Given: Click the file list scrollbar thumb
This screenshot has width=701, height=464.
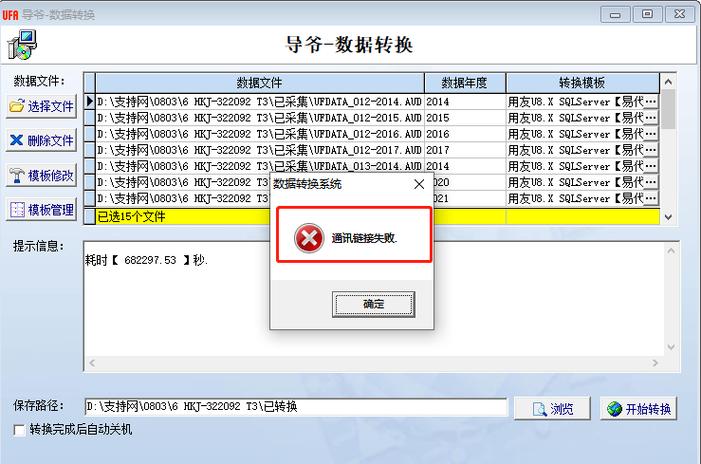Looking at the screenshot, I should point(668,110).
